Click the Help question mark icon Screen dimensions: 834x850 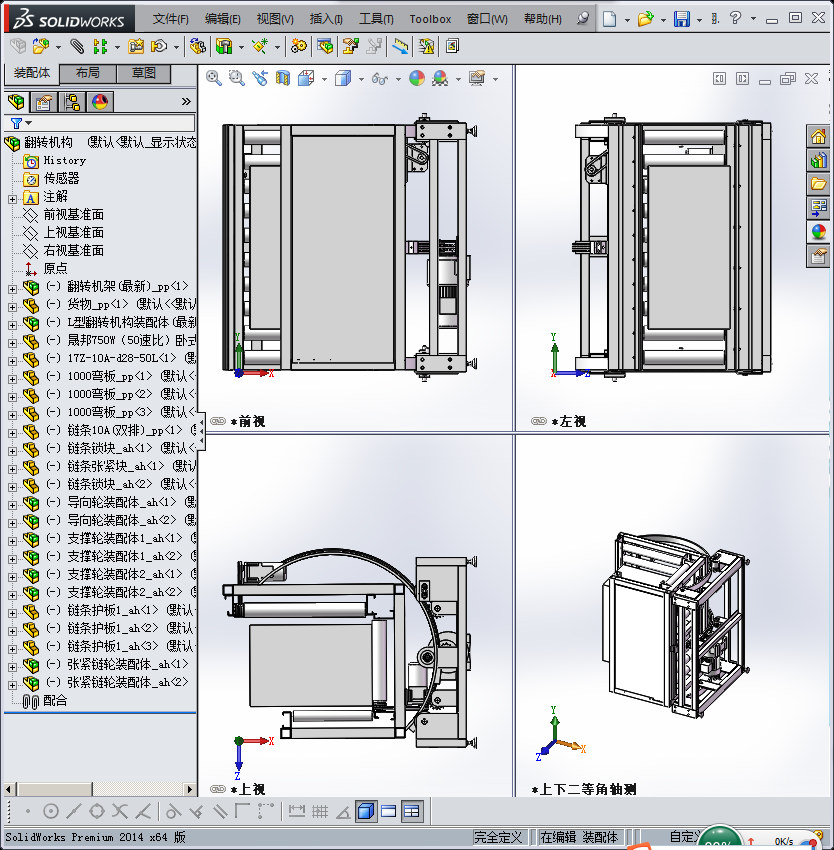pos(735,18)
